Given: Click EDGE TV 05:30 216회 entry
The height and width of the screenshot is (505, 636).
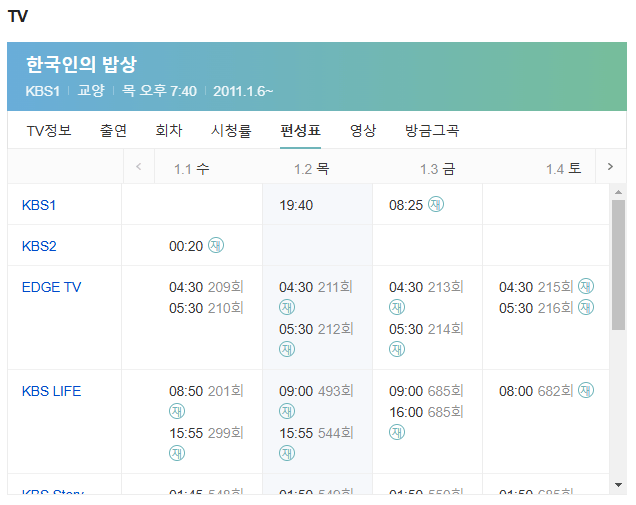Looking at the screenshot, I should click(536, 308).
